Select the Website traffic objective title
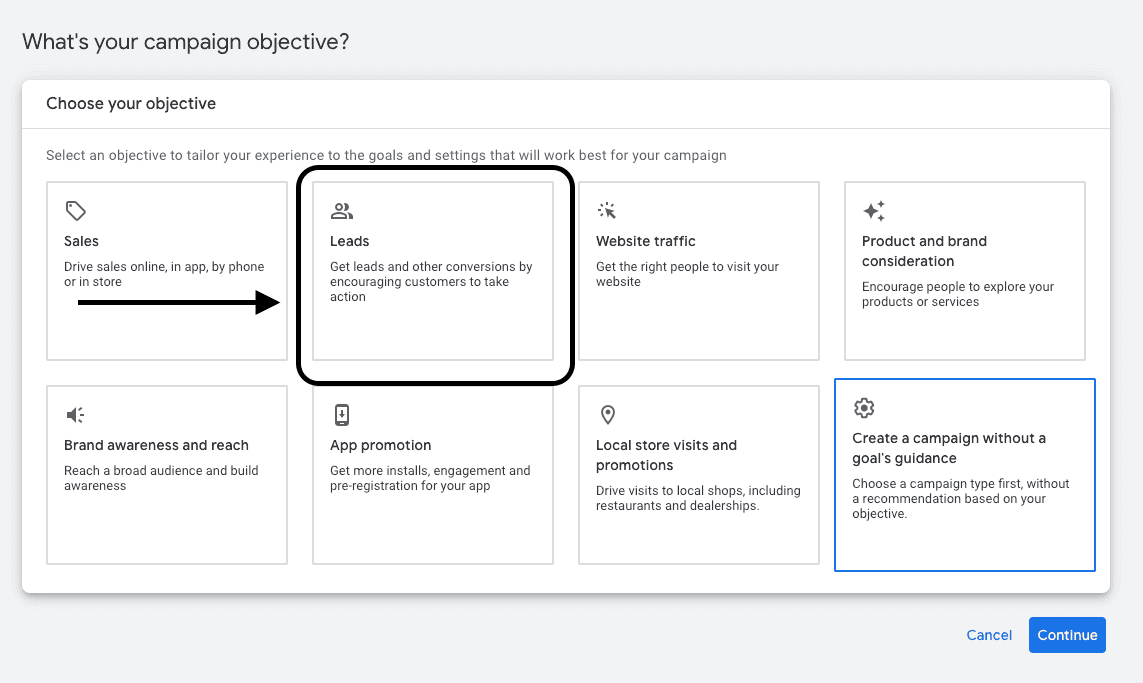1143x683 pixels. click(x=645, y=241)
